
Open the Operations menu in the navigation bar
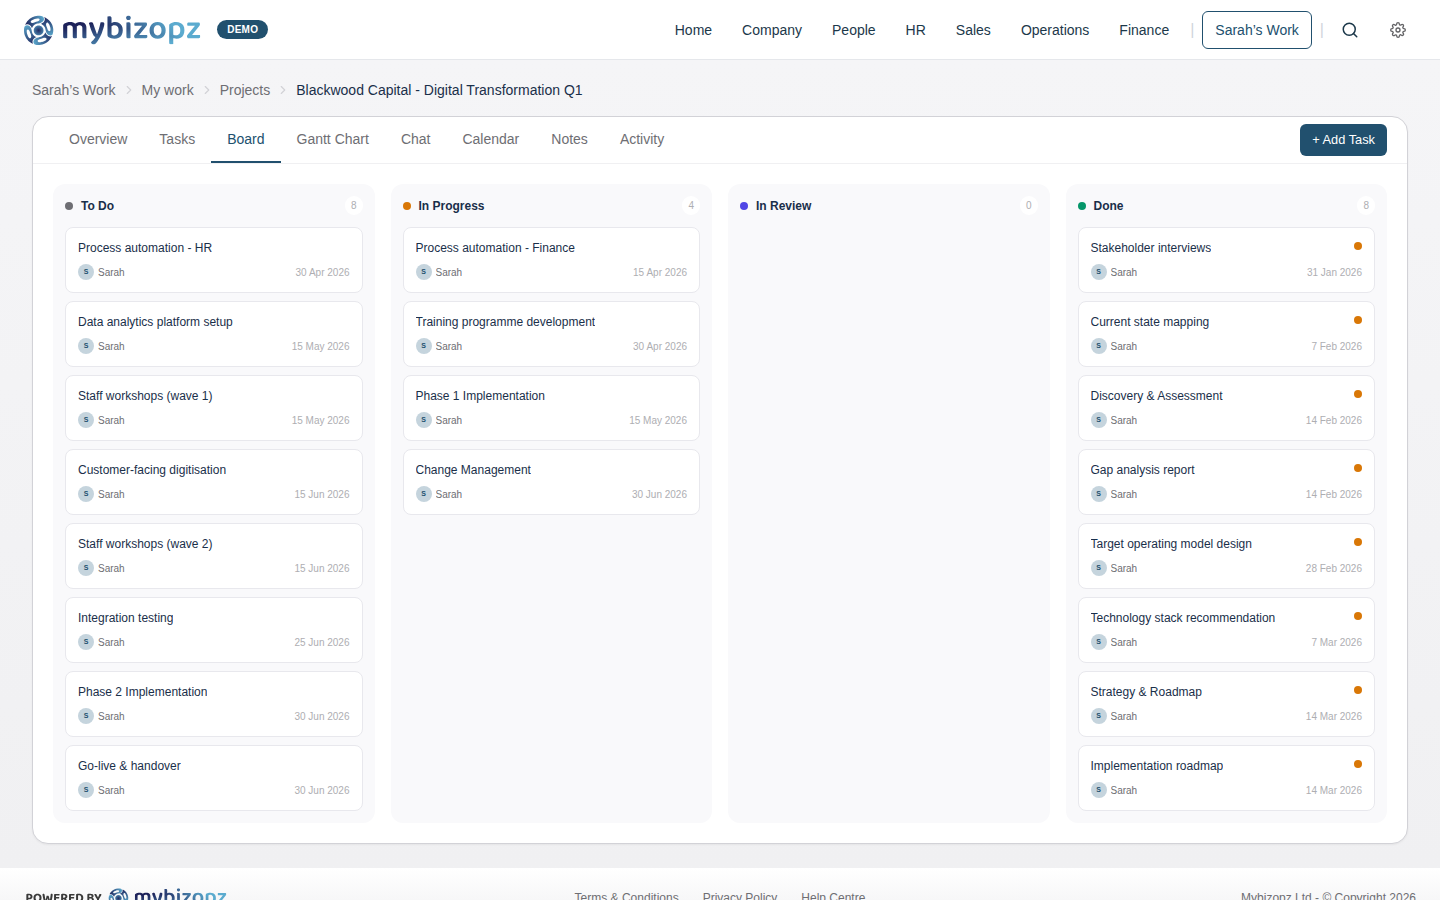[x=1054, y=30]
